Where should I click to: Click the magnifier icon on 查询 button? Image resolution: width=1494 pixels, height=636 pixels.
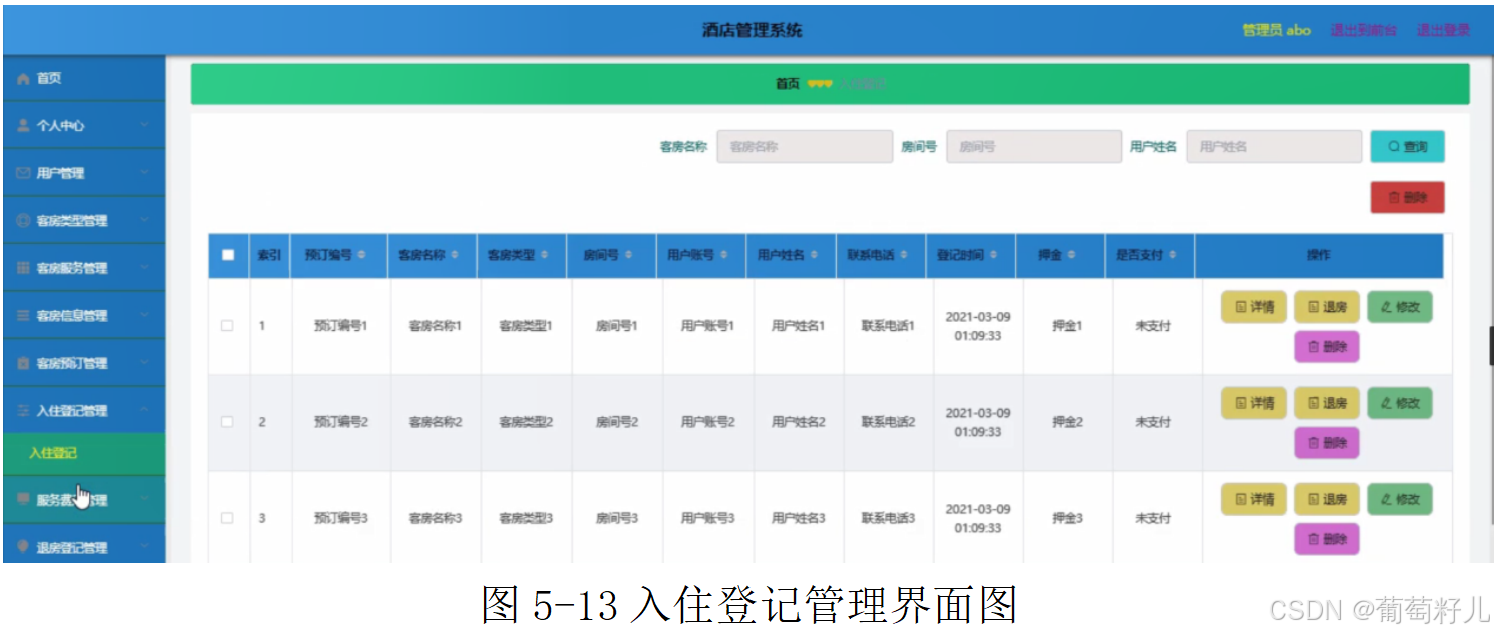(1392, 146)
